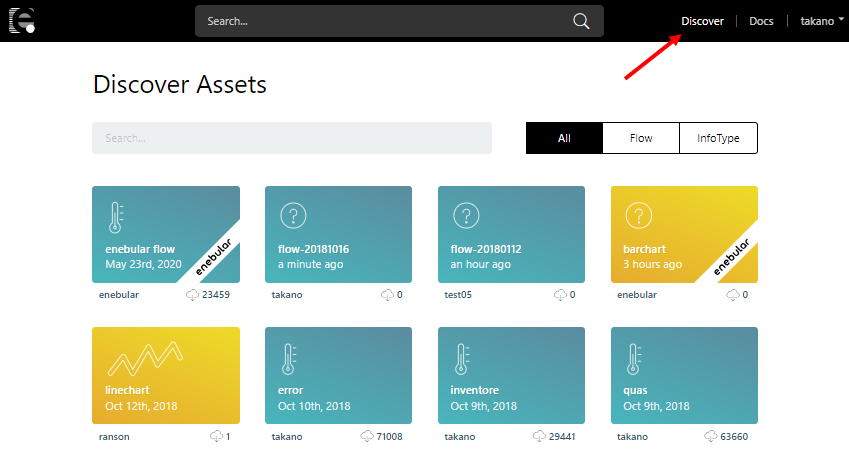This screenshot has height=462, width=849.
Task: Click the ranson author link
Action: 114,437
